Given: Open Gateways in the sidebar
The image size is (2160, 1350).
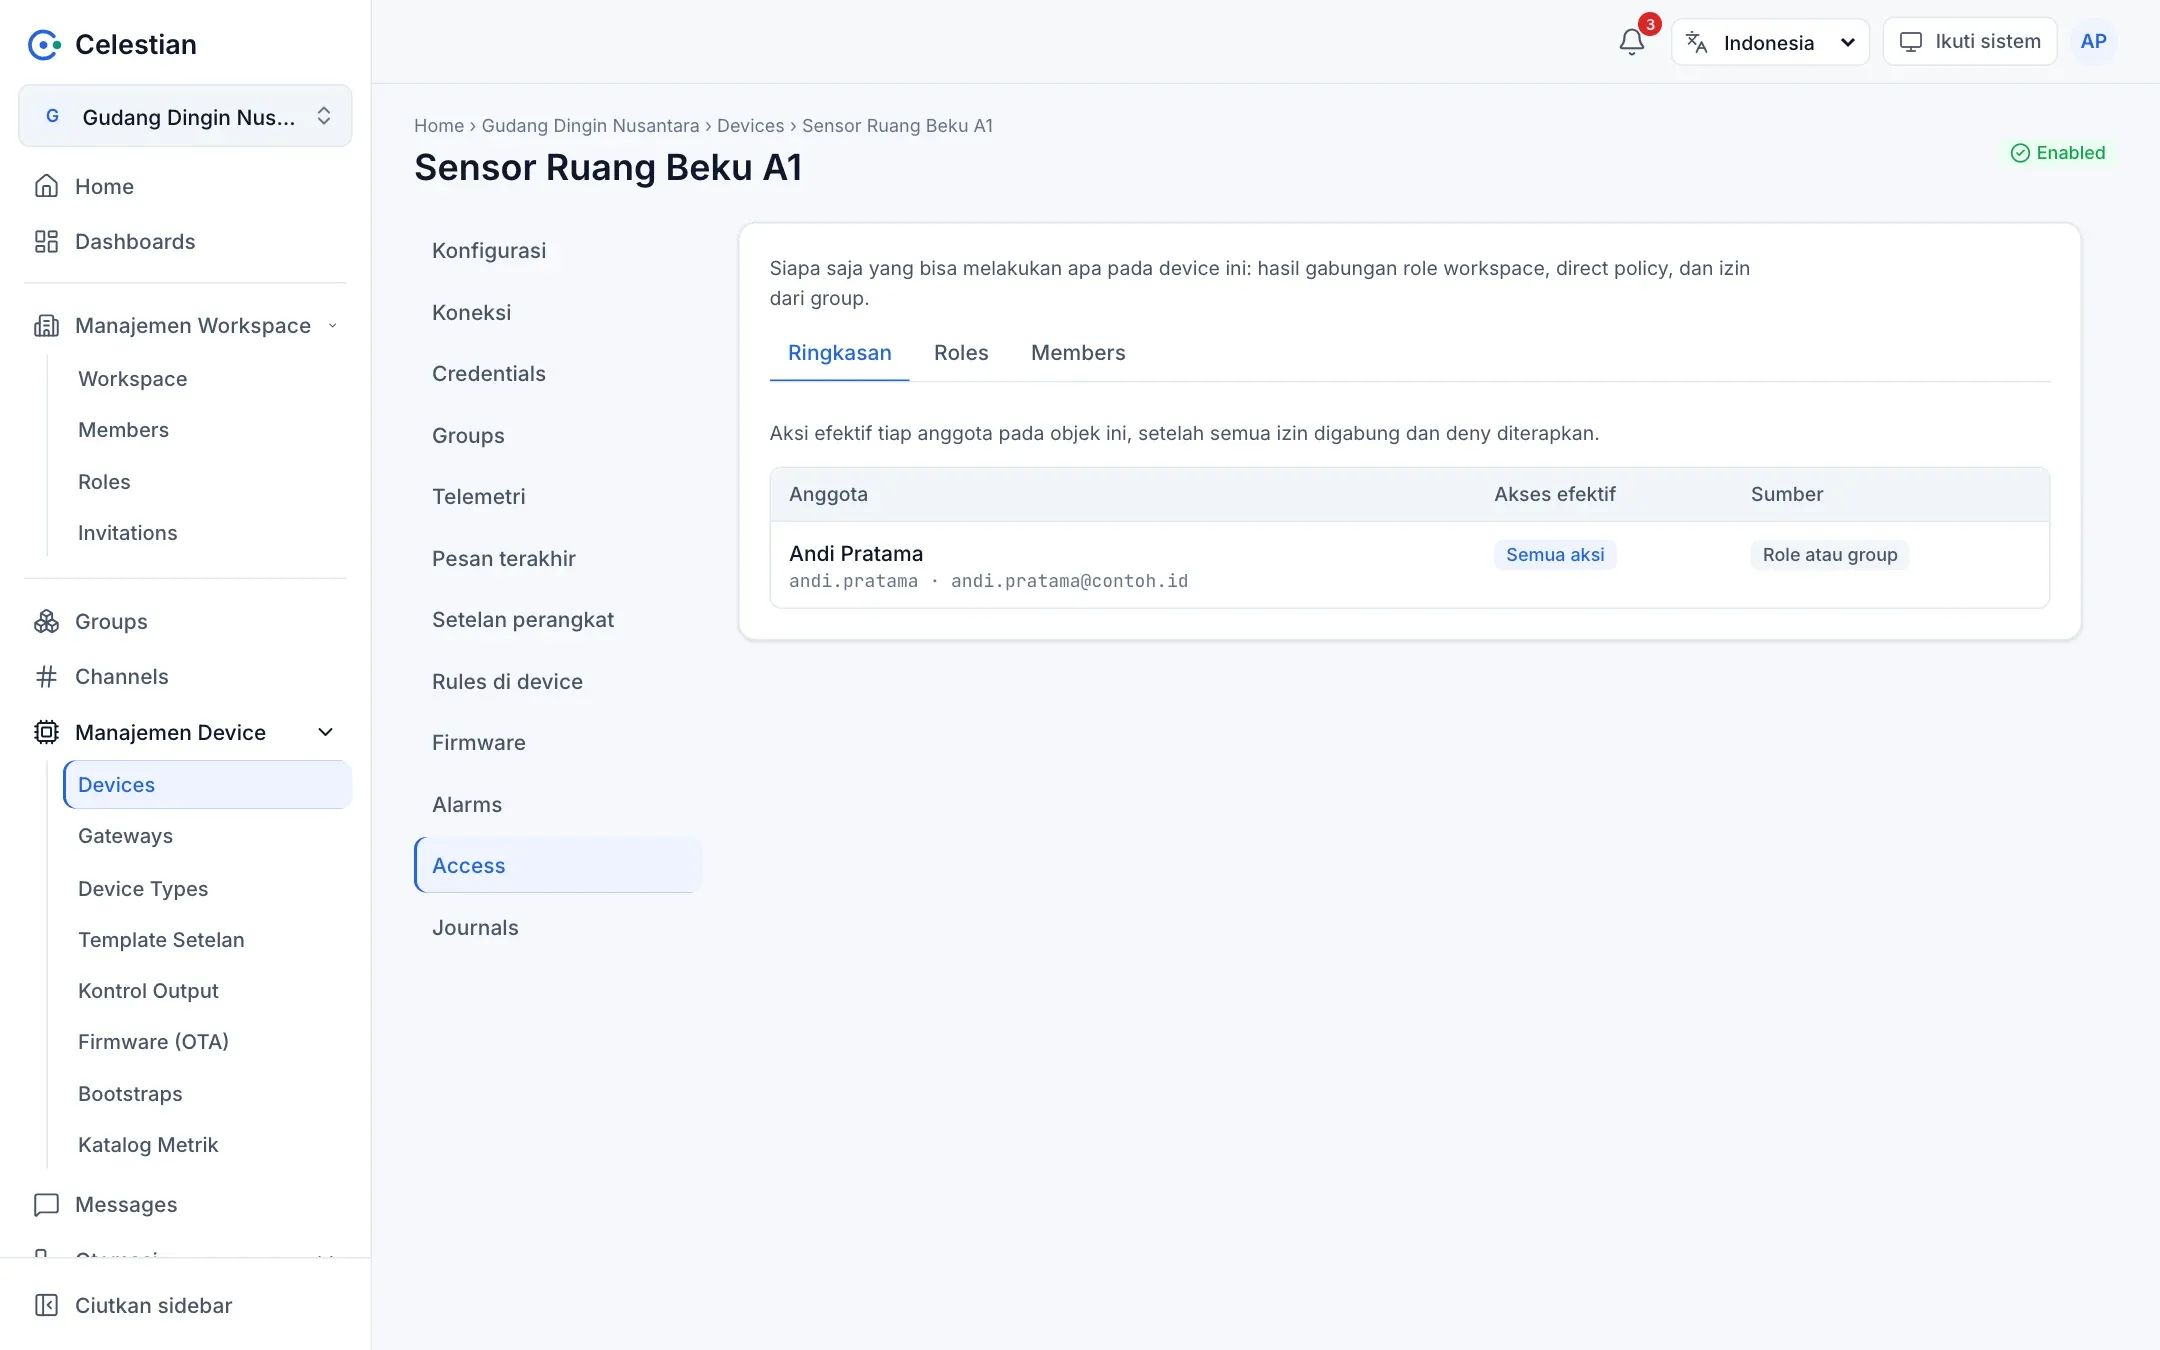Looking at the screenshot, I should 207,836.
